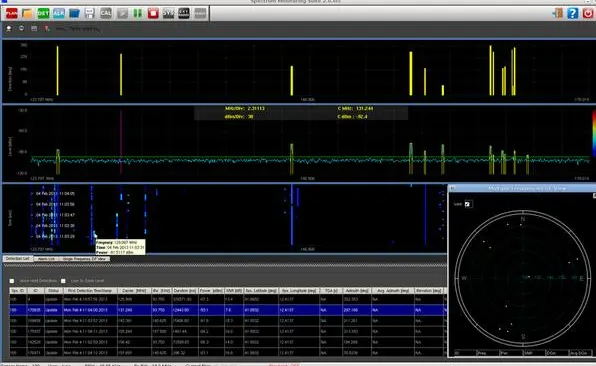The height and width of the screenshot is (366, 596).
Task: Select the green DET toolbar icon
Action: click(x=43, y=14)
